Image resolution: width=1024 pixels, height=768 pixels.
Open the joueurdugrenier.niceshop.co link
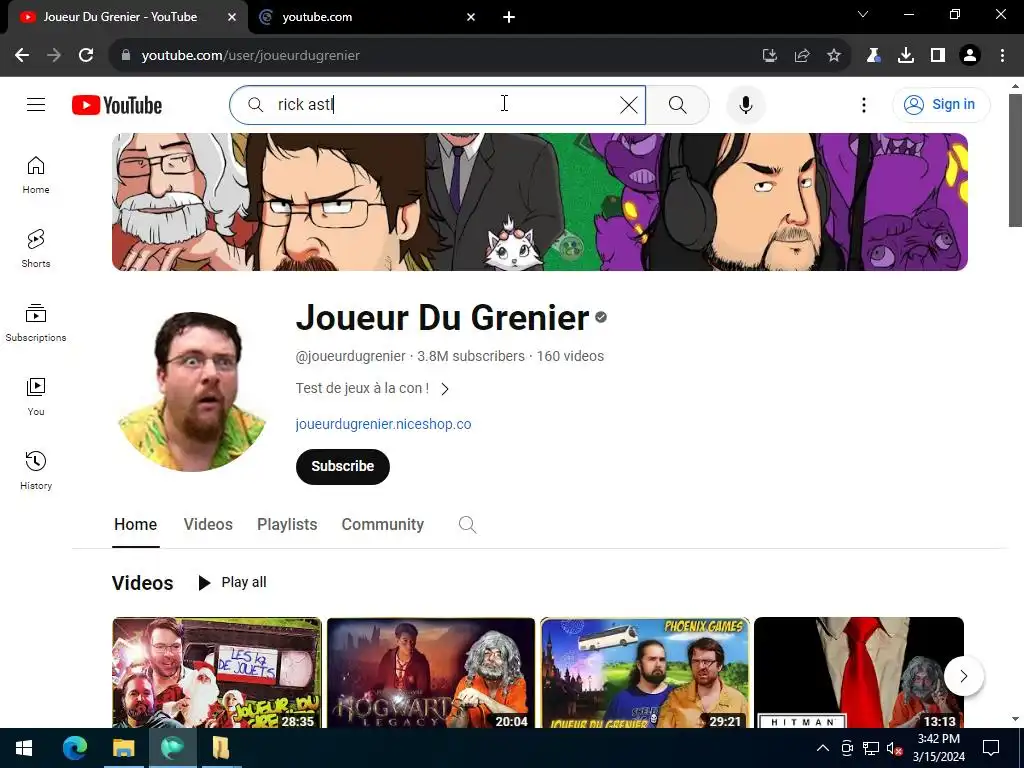point(383,424)
